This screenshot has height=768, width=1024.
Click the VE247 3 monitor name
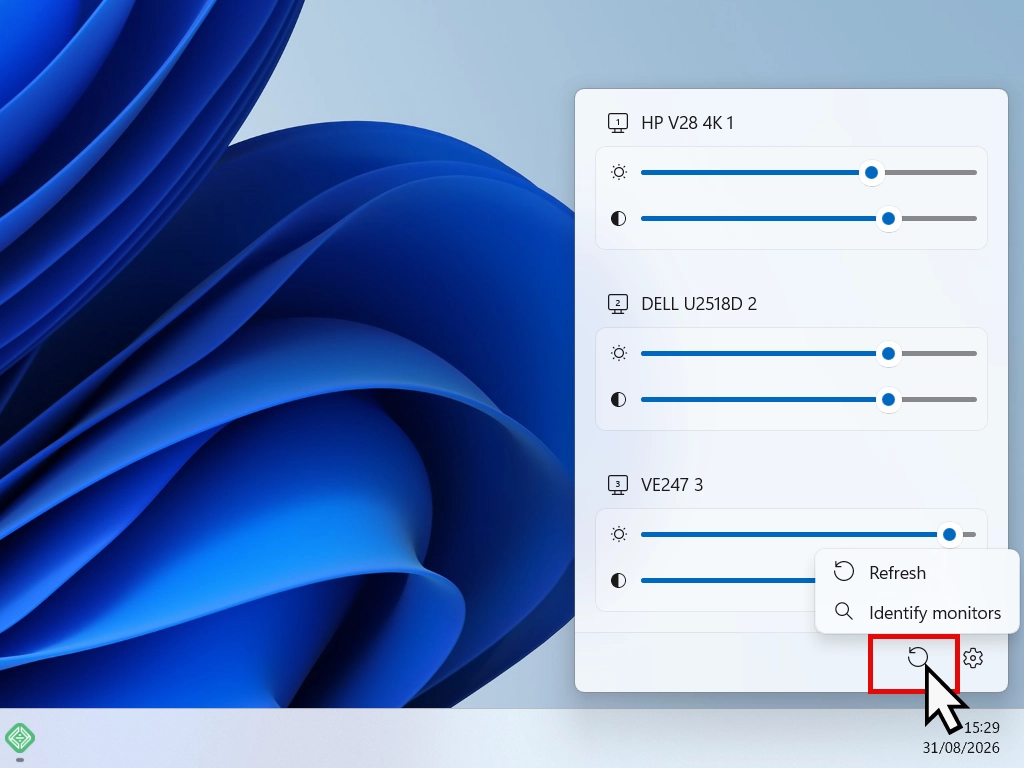pyautogui.click(x=672, y=485)
